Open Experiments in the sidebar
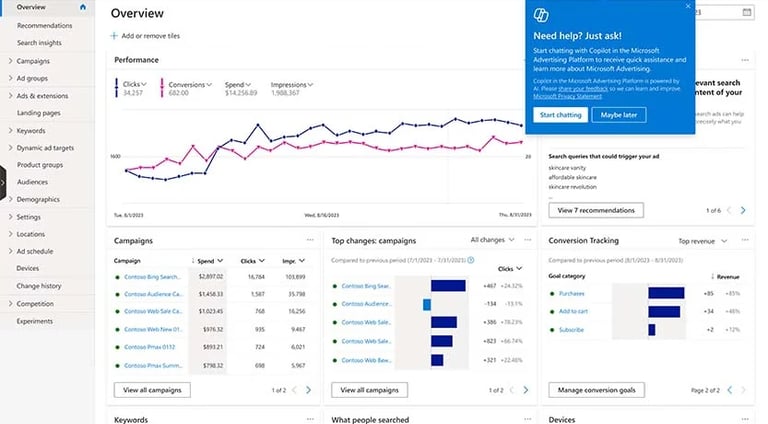The height and width of the screenshot is (424, 768). [35, 321]
